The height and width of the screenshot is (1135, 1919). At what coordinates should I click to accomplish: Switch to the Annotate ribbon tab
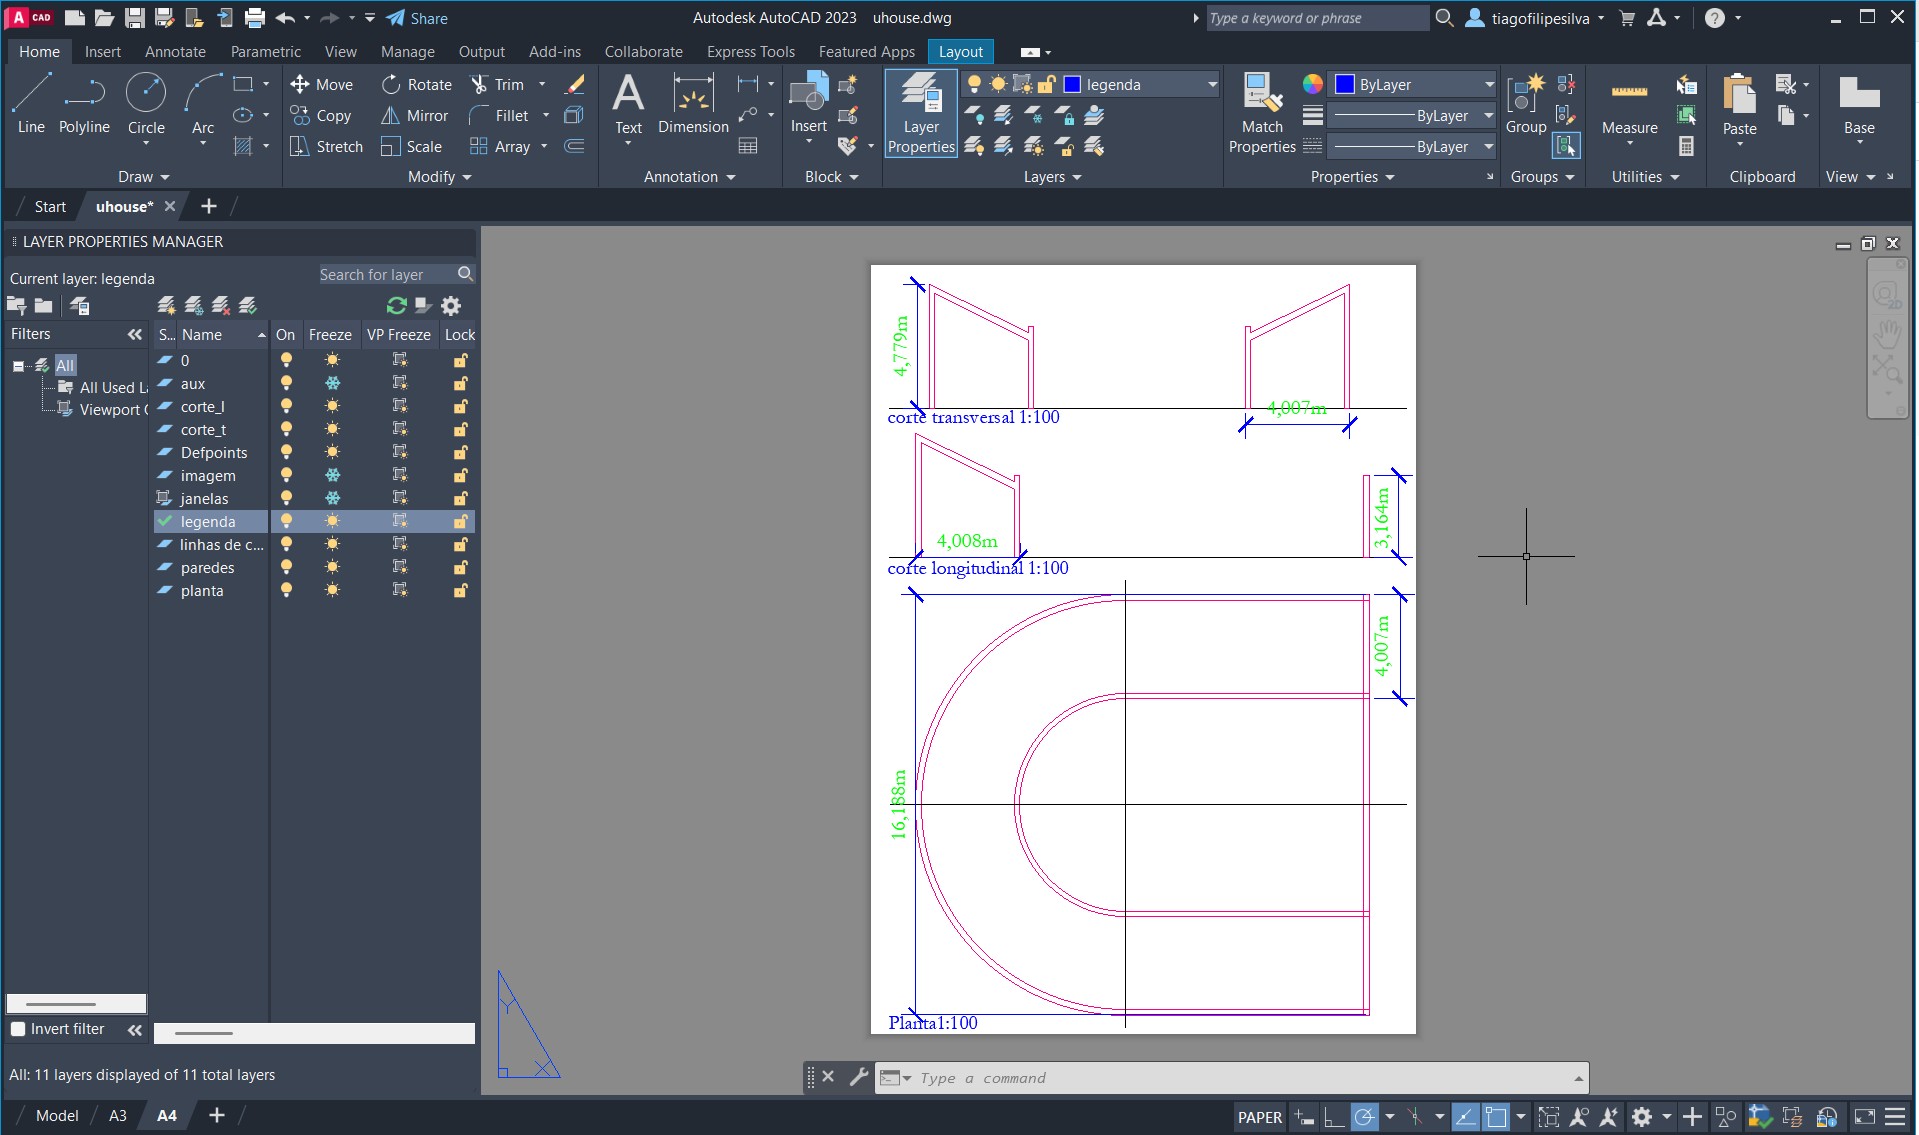pos(175,52)
